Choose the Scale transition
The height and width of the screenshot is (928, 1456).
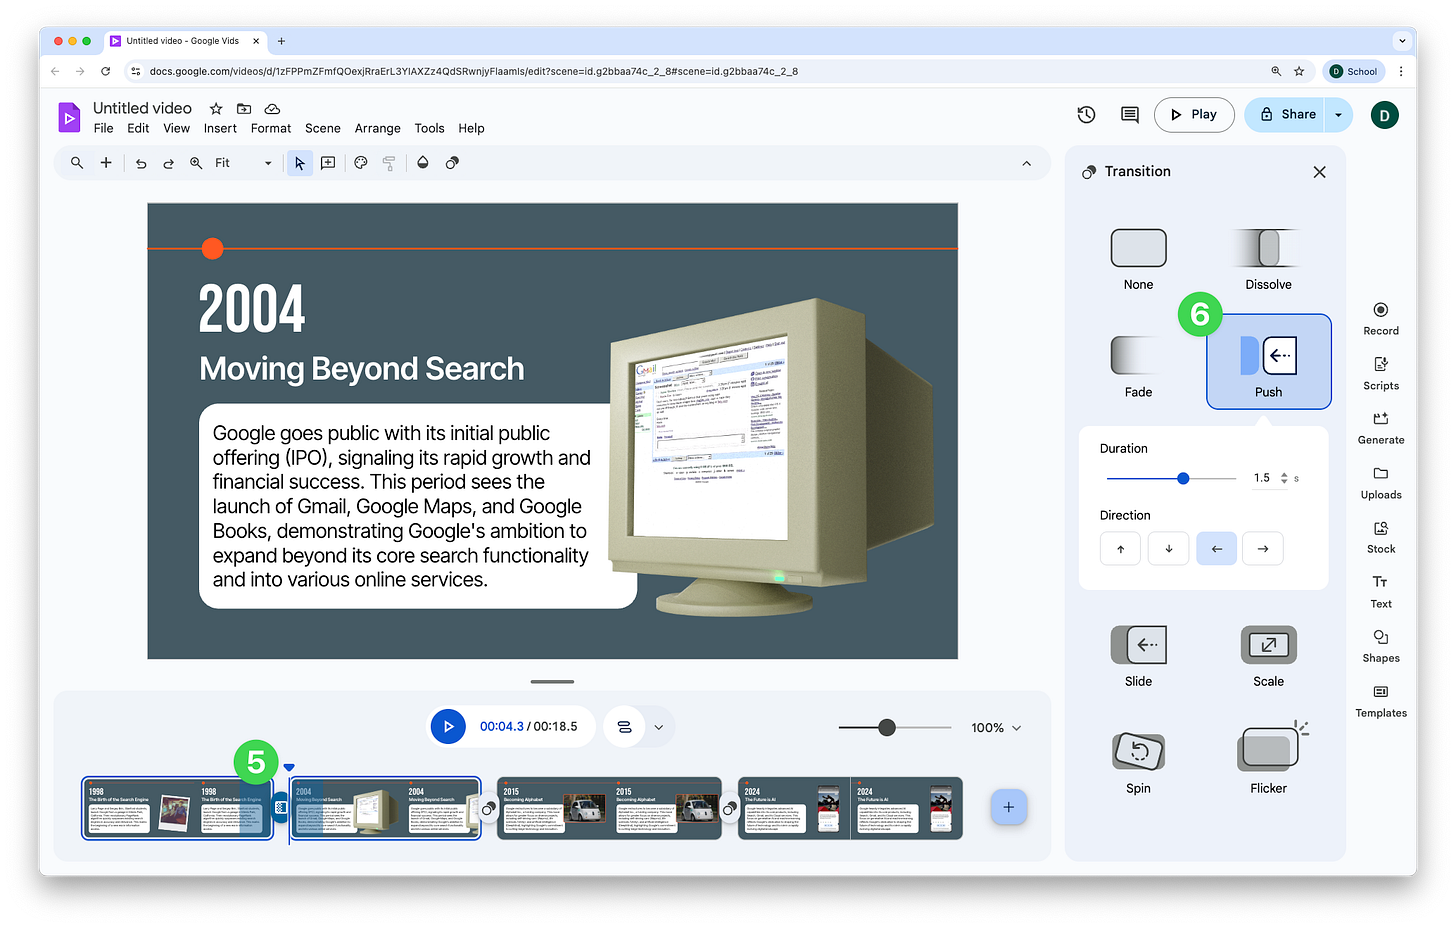tap(1268, 656)
